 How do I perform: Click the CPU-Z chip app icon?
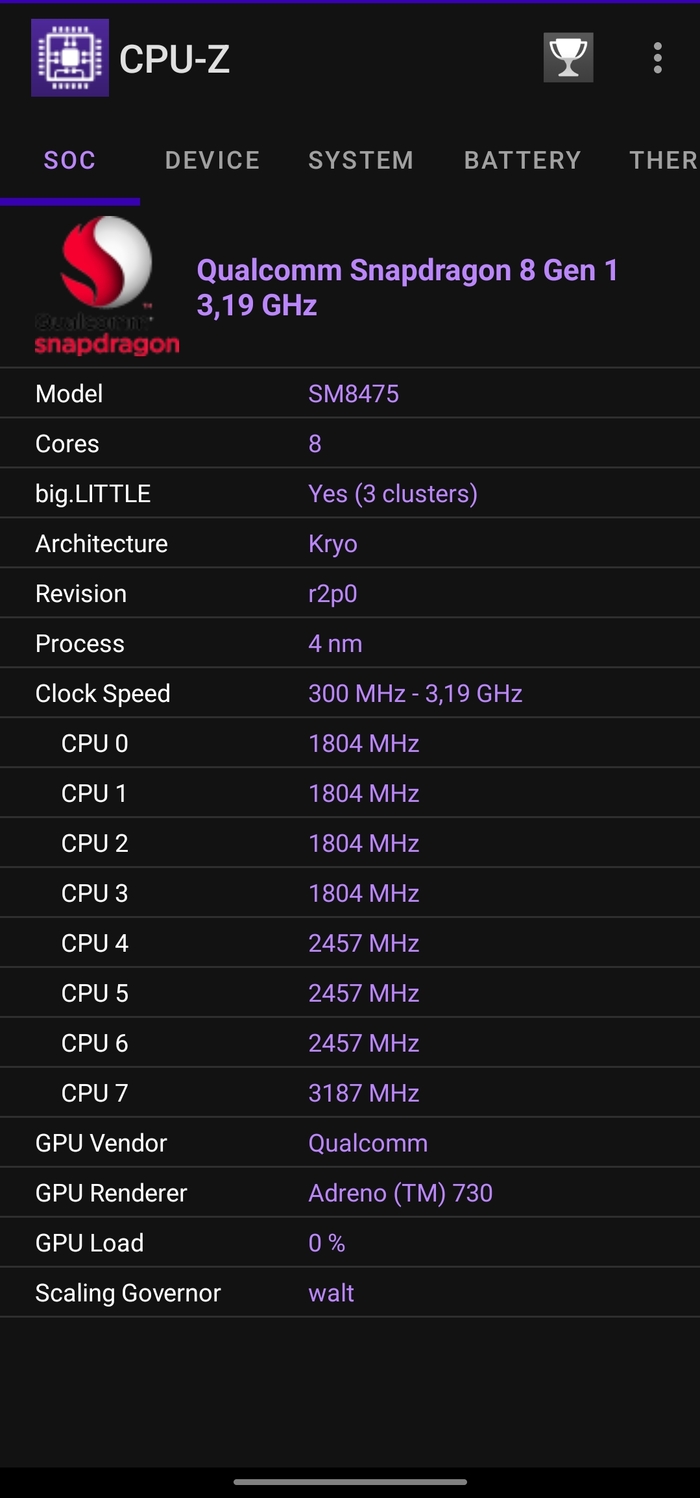(70, 58)
